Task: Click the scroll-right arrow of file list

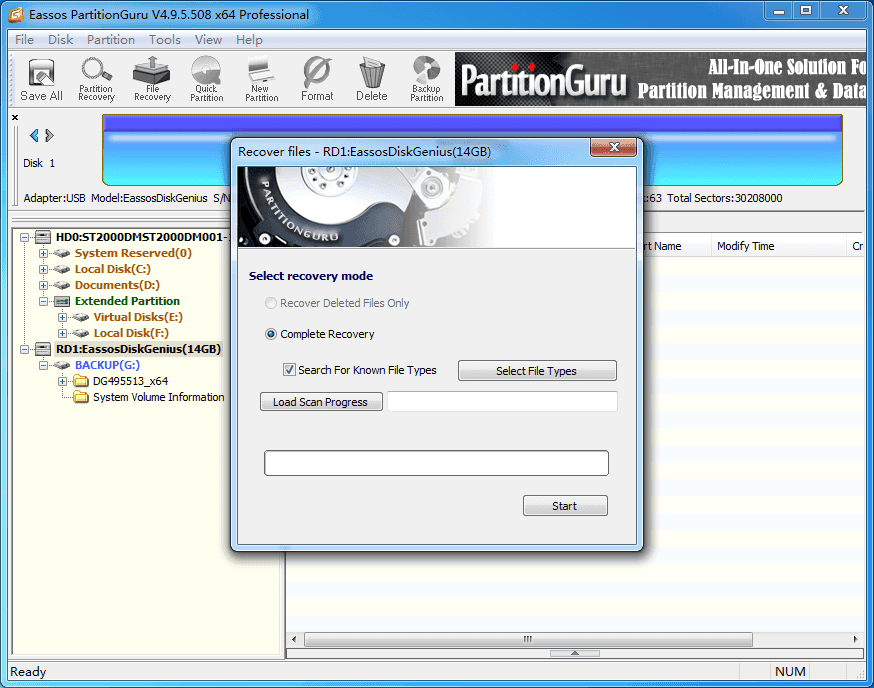Action: (856, 639)
